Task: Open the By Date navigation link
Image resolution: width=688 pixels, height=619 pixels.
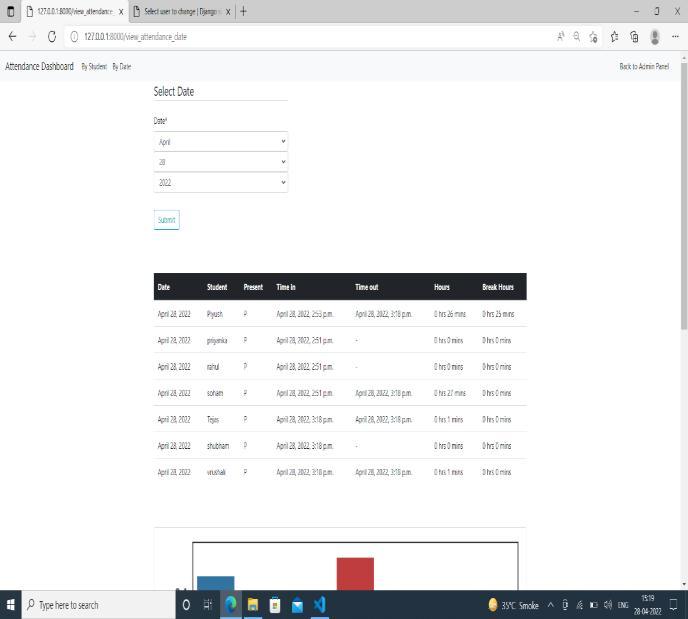Action: (122, 66)
